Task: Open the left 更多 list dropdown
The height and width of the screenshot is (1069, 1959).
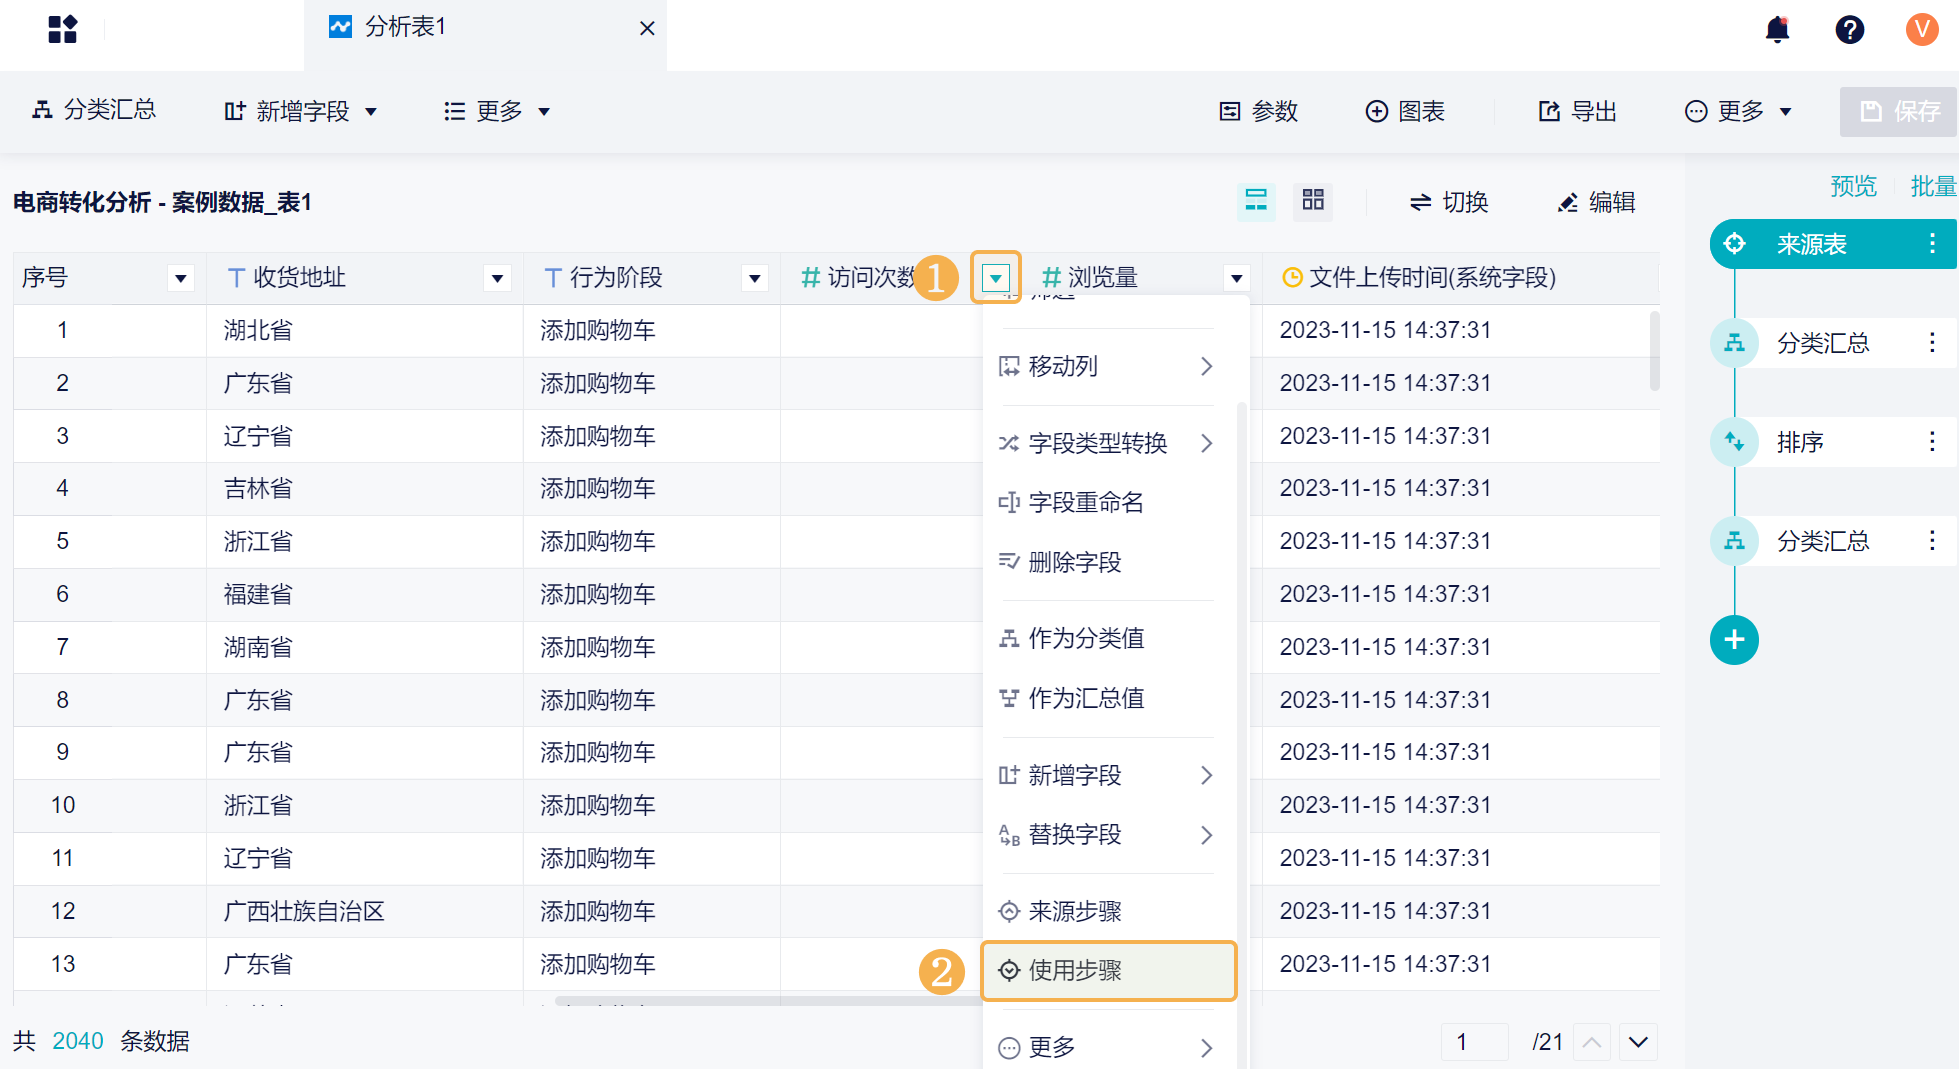Action: coord(497,111)
